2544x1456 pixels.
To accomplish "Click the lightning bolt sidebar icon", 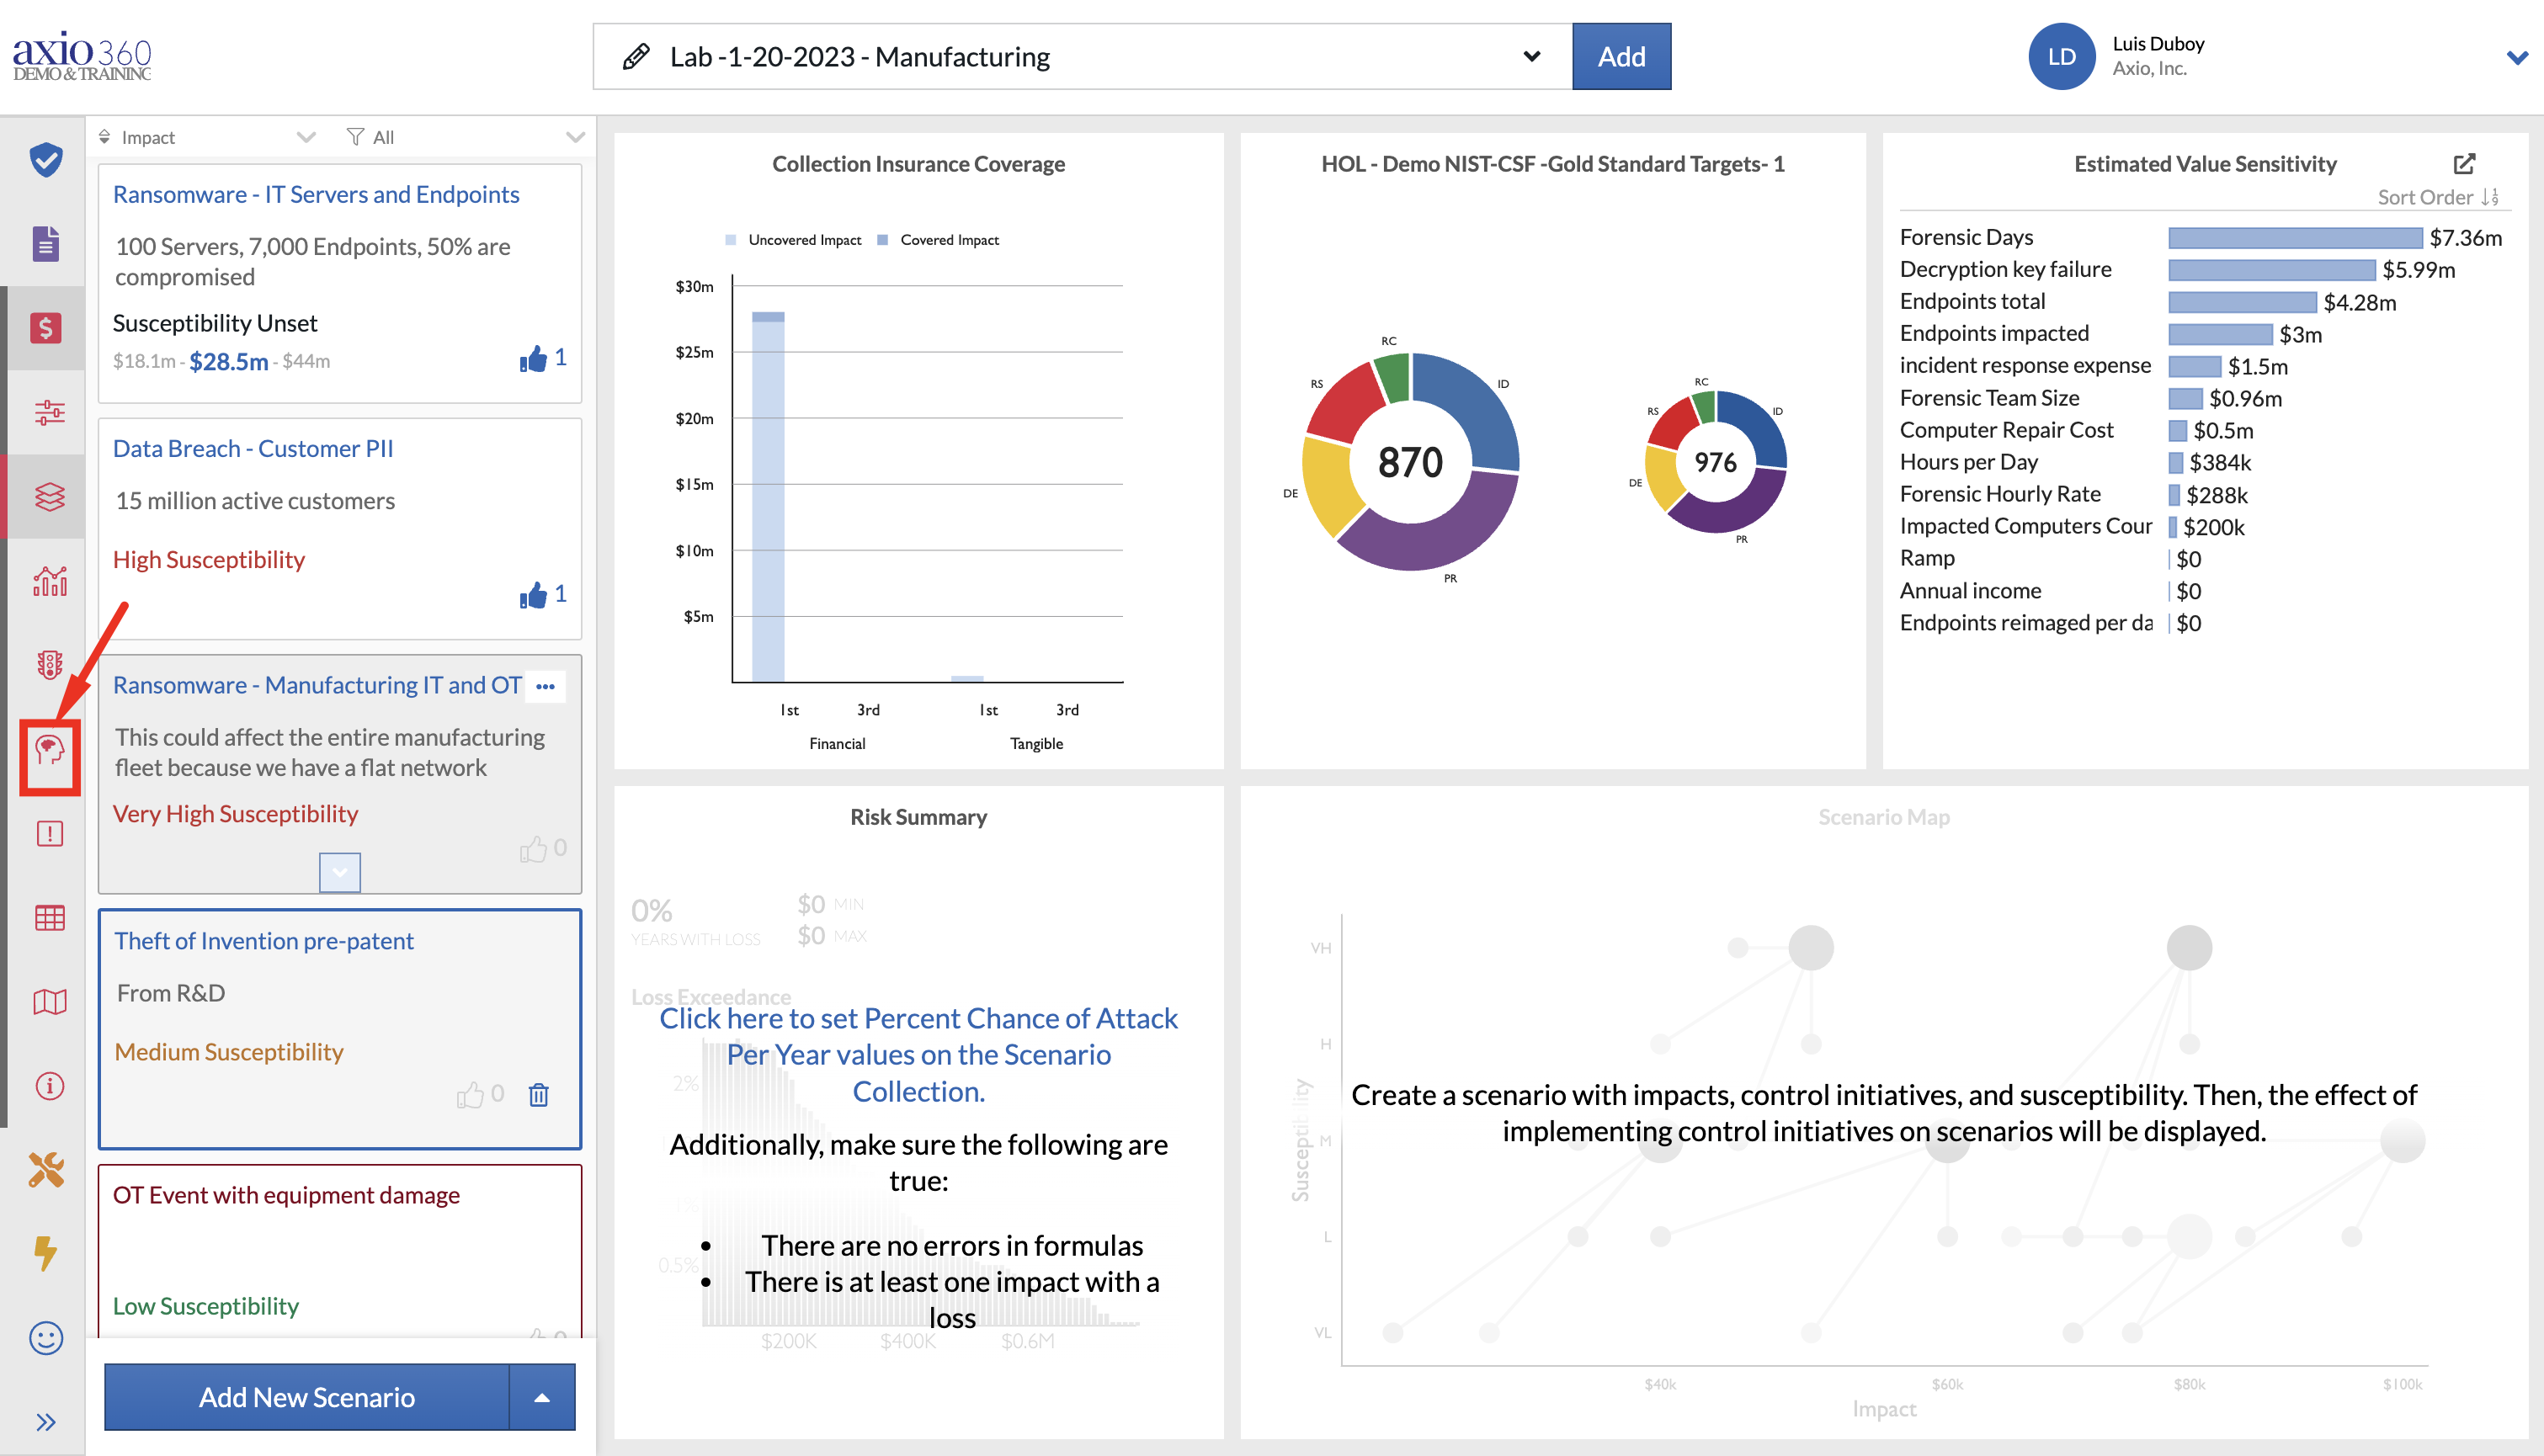I will pos(46,1253).
